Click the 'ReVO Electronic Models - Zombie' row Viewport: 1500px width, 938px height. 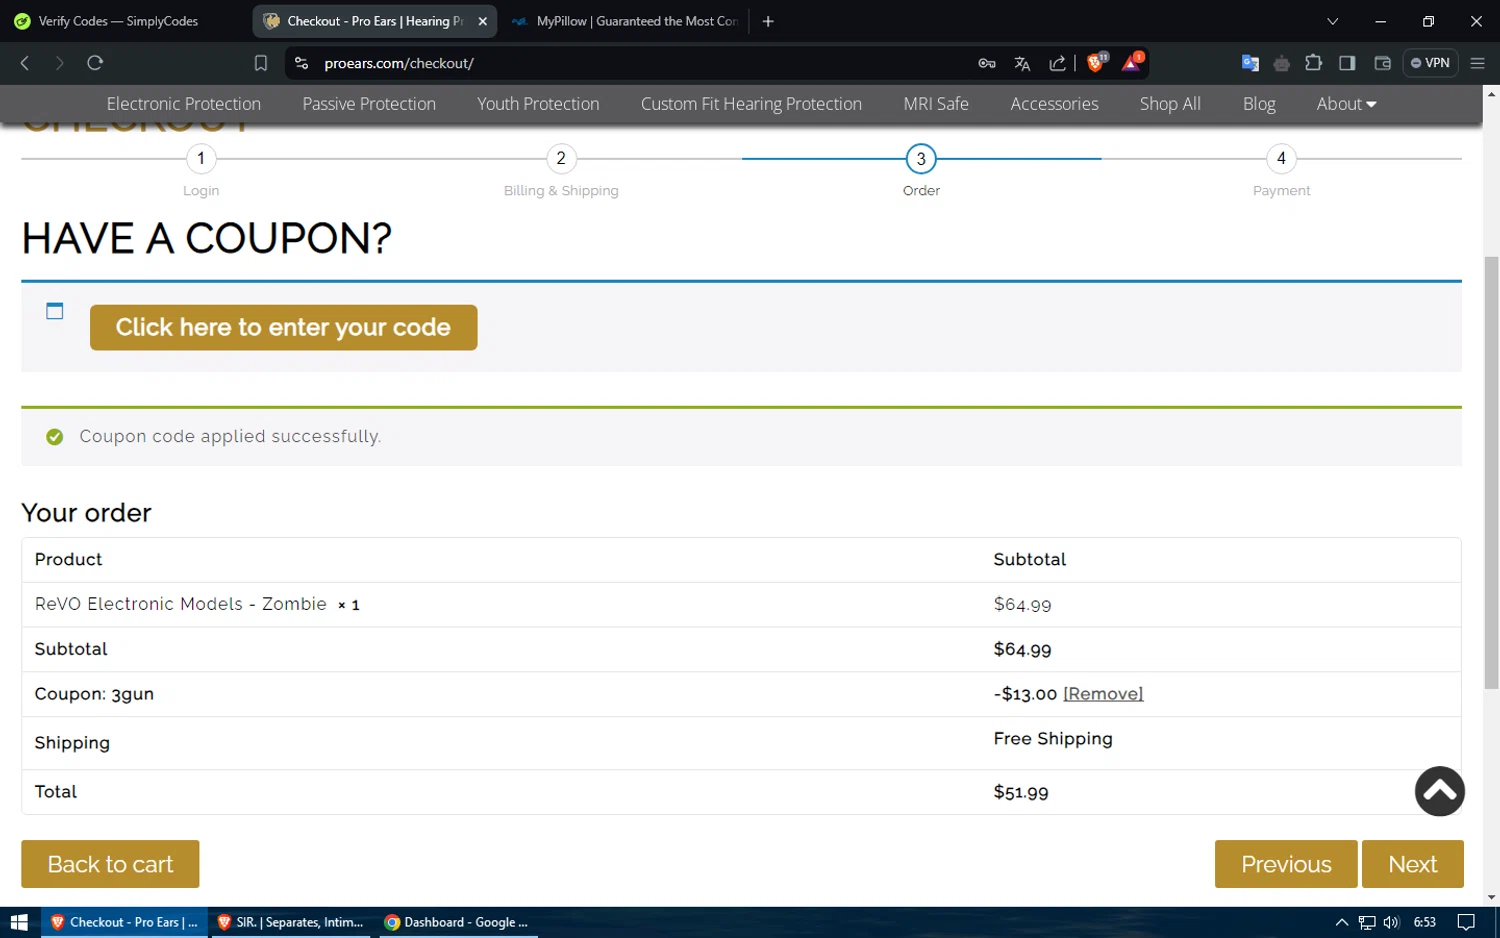point(741,604)
